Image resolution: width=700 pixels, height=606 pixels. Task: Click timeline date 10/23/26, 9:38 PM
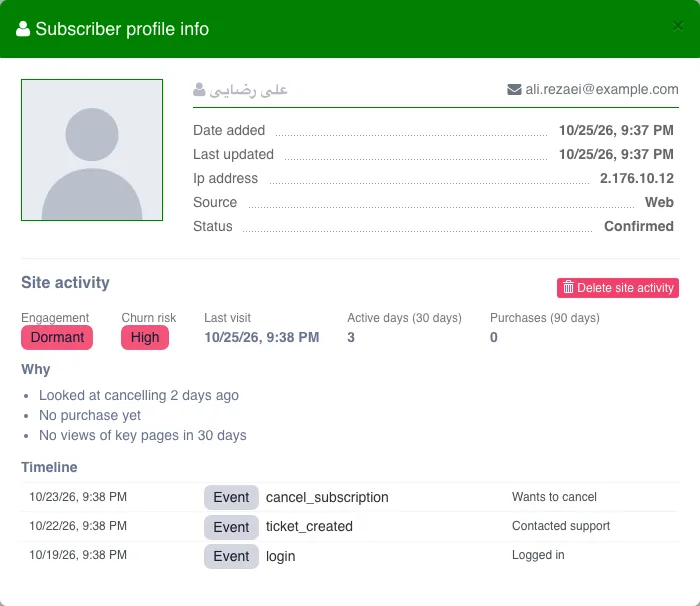[78, 497]
